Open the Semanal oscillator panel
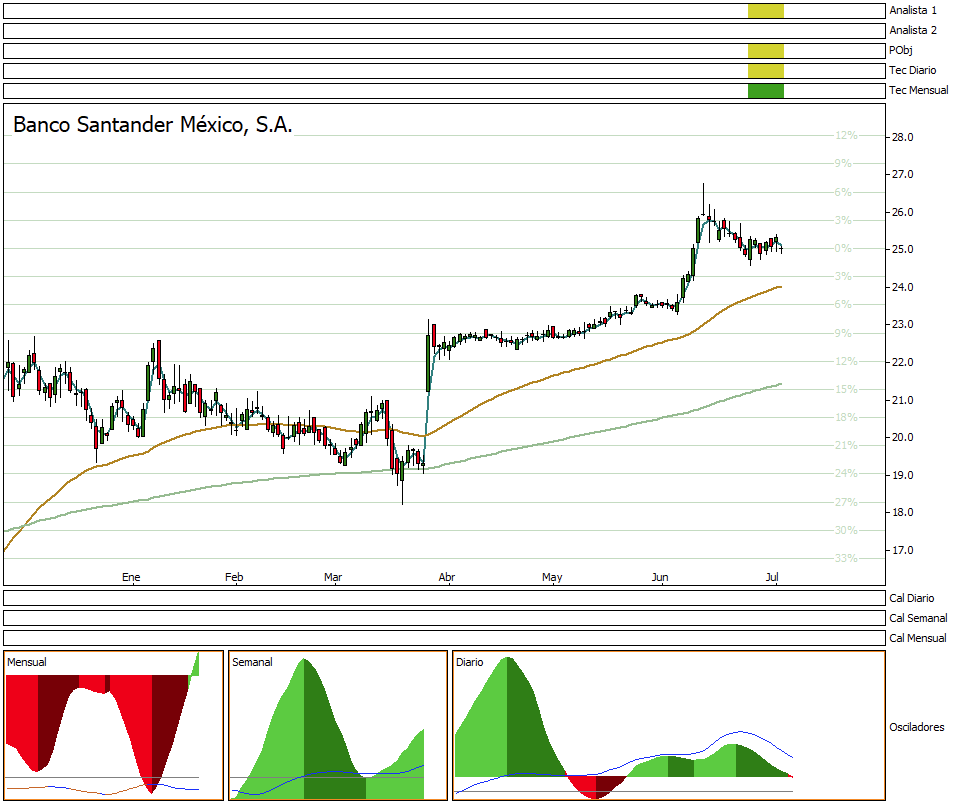 click(x=338, y=726)
